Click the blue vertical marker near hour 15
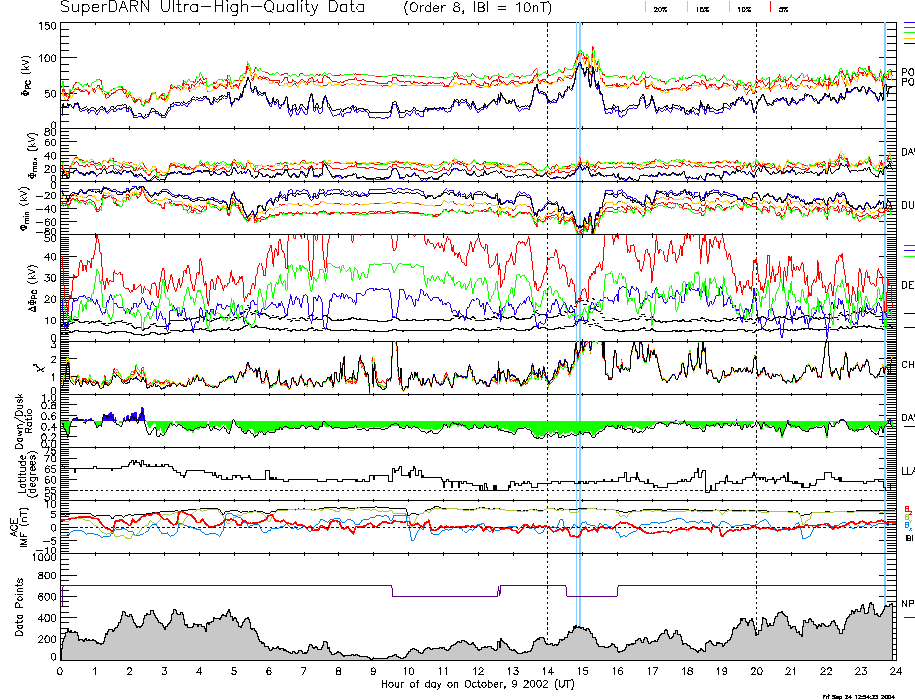This screenshot has height=700, width=915. point(579,300)
